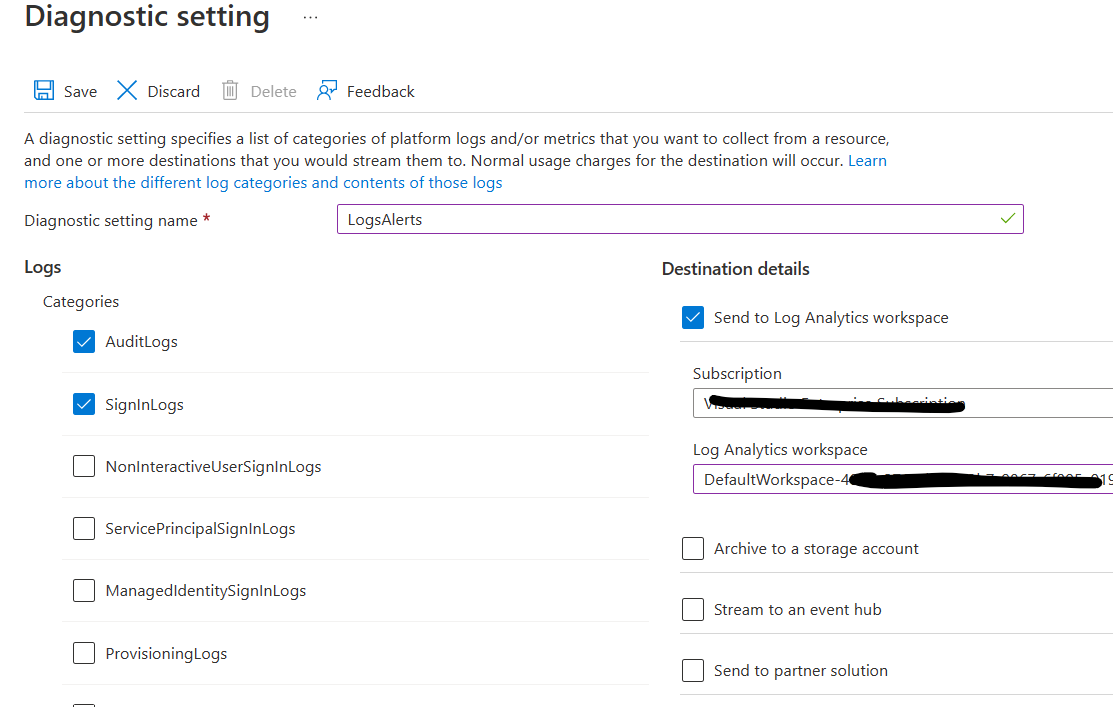The height and width of the screenshot is (707, 1113).
Task: Check the ServicePrincipalSignInLogs category
Action: click(x=84, y=528)
